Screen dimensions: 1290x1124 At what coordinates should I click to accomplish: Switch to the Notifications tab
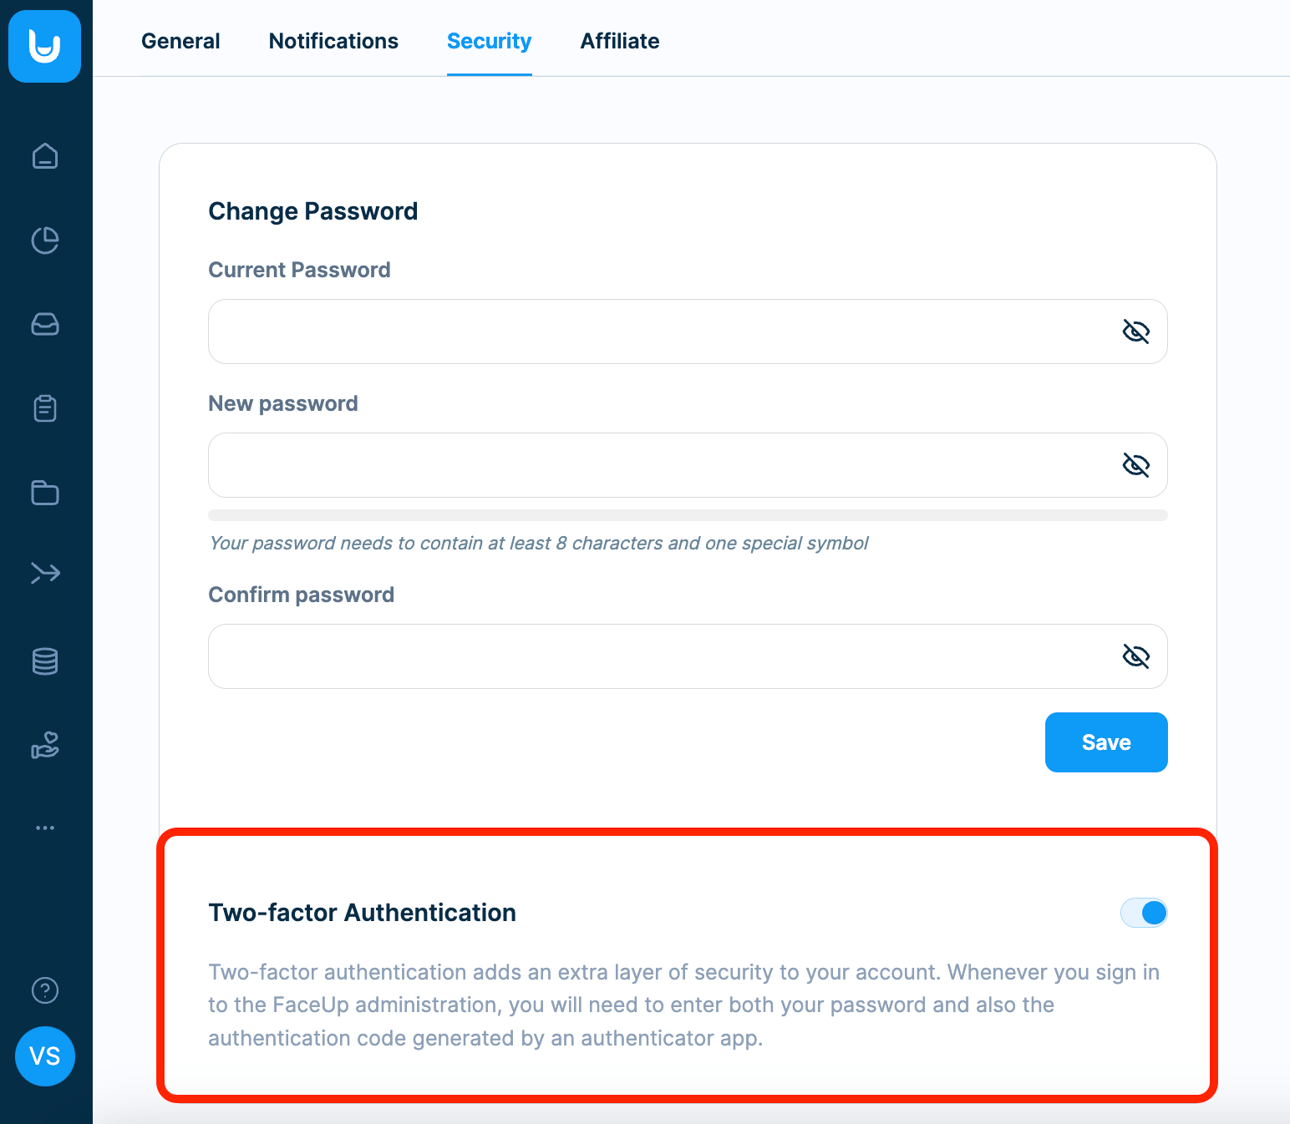(x=333, y=41)
